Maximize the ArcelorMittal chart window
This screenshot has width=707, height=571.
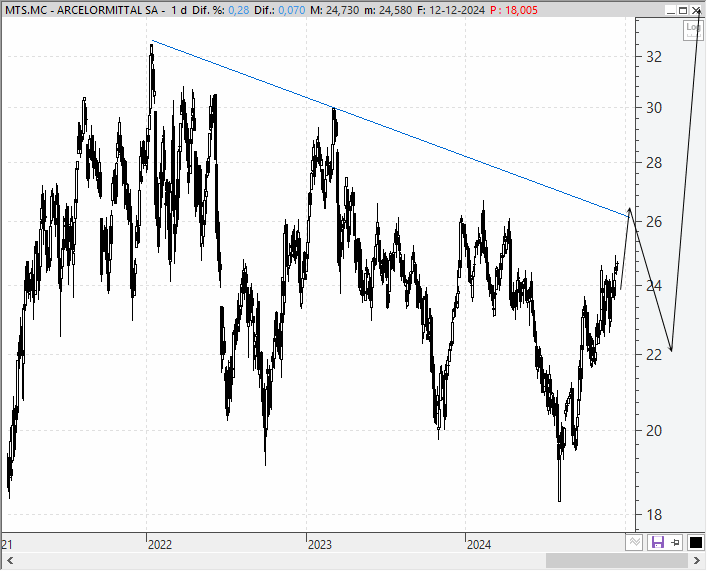coord(683,10)
